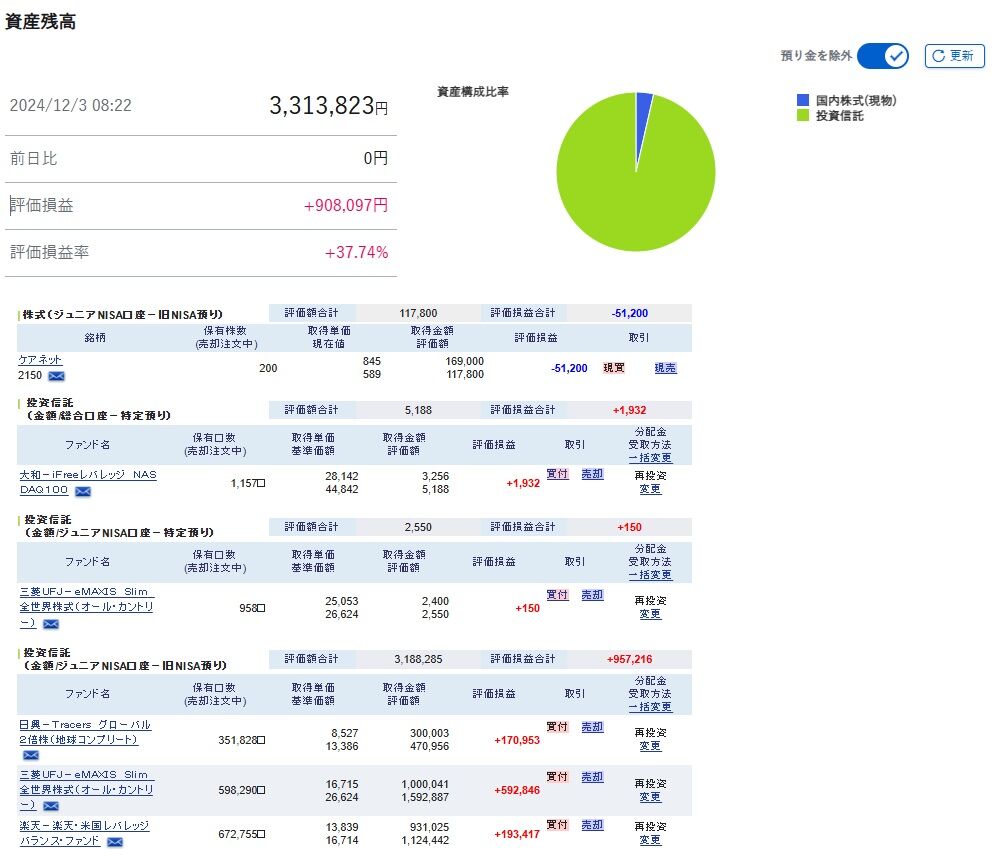Select 評価損益 value +908,097円
The height and width of the screenshot is (861, 1005).
click(x=345, y=205)
